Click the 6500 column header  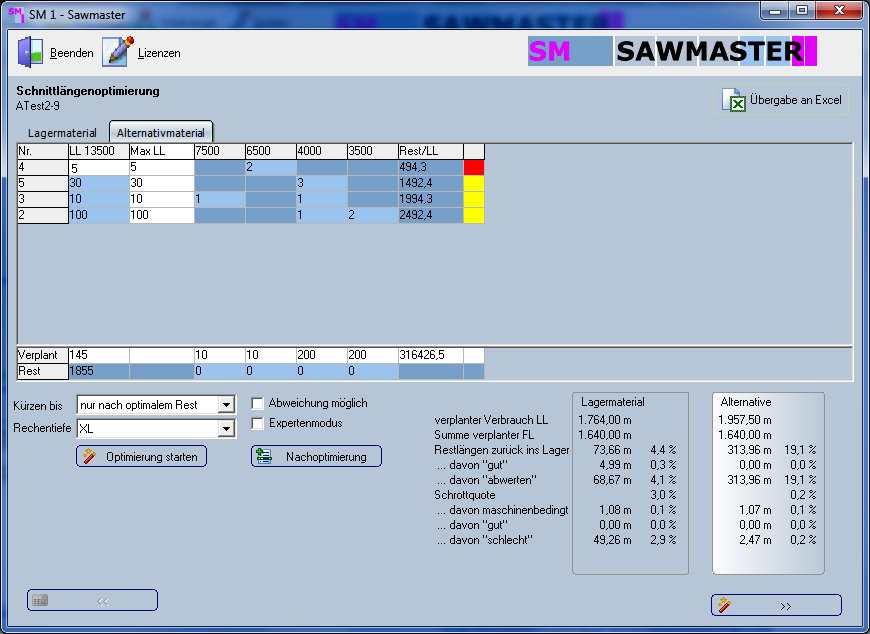point(271,151)
